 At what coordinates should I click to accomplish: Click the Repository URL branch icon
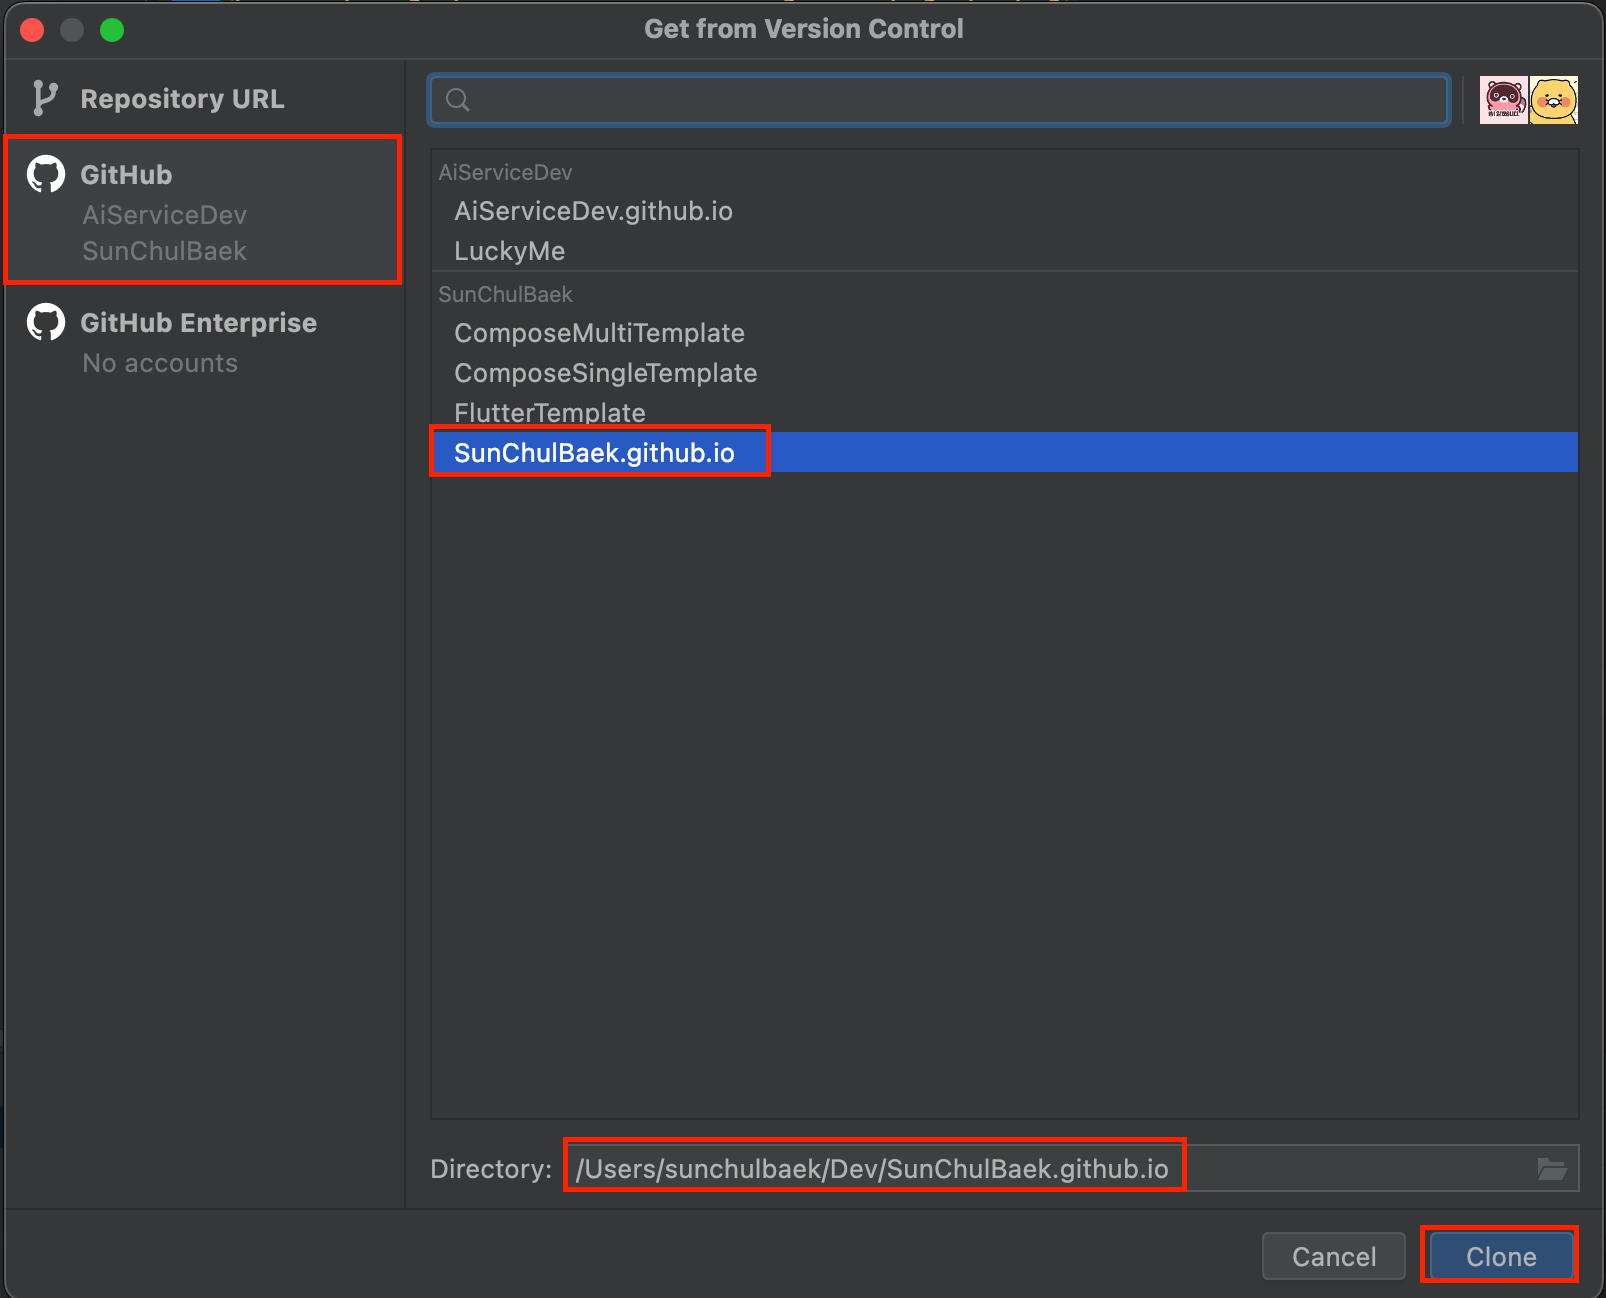click(x=45, y=98)
